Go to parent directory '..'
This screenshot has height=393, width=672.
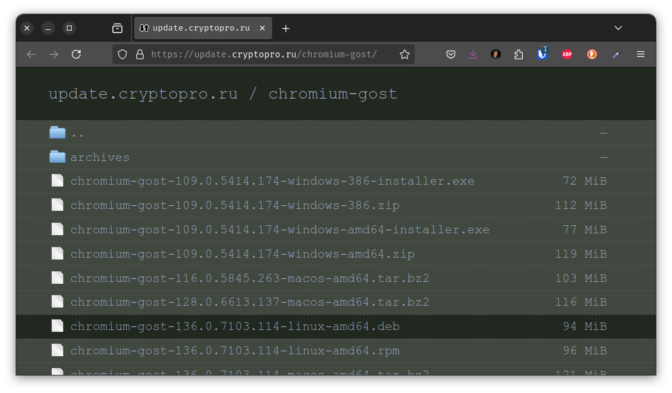click(77, 134)
